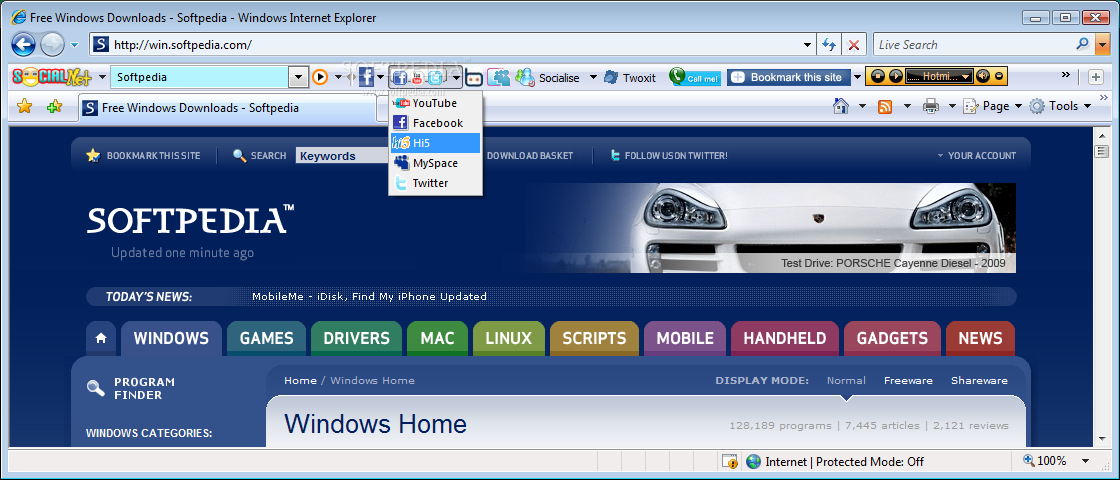Click the green Call me button
The width and height of the screenshot is (1120, 480).
(x=695, y=77)
